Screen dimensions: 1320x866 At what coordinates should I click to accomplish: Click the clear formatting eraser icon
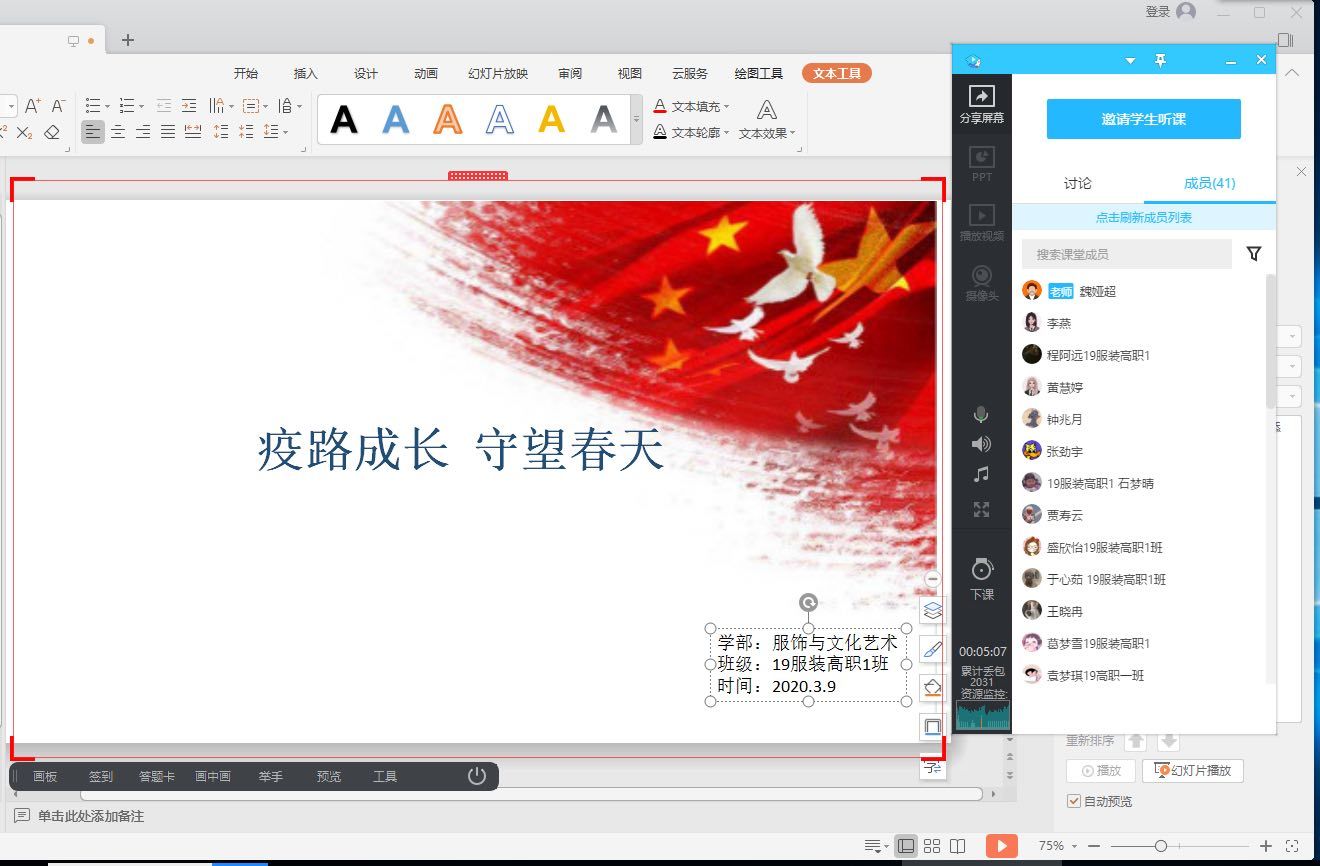(x=53, y=132)
